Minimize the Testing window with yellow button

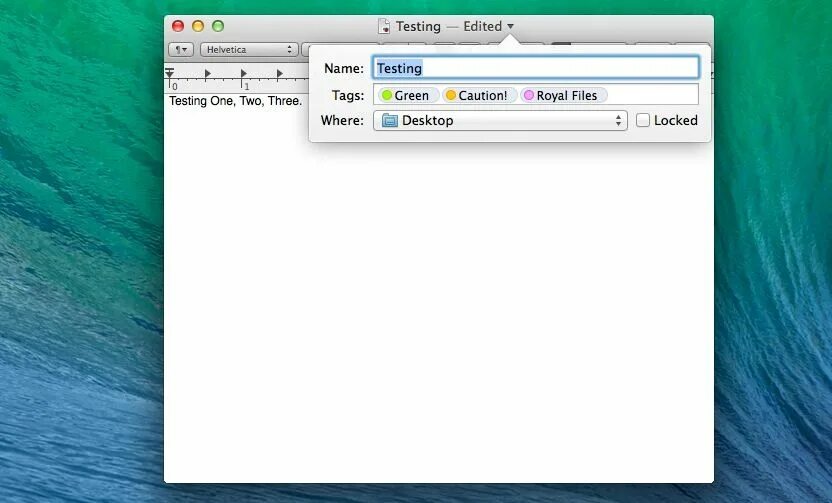click(x=198, y=26)
